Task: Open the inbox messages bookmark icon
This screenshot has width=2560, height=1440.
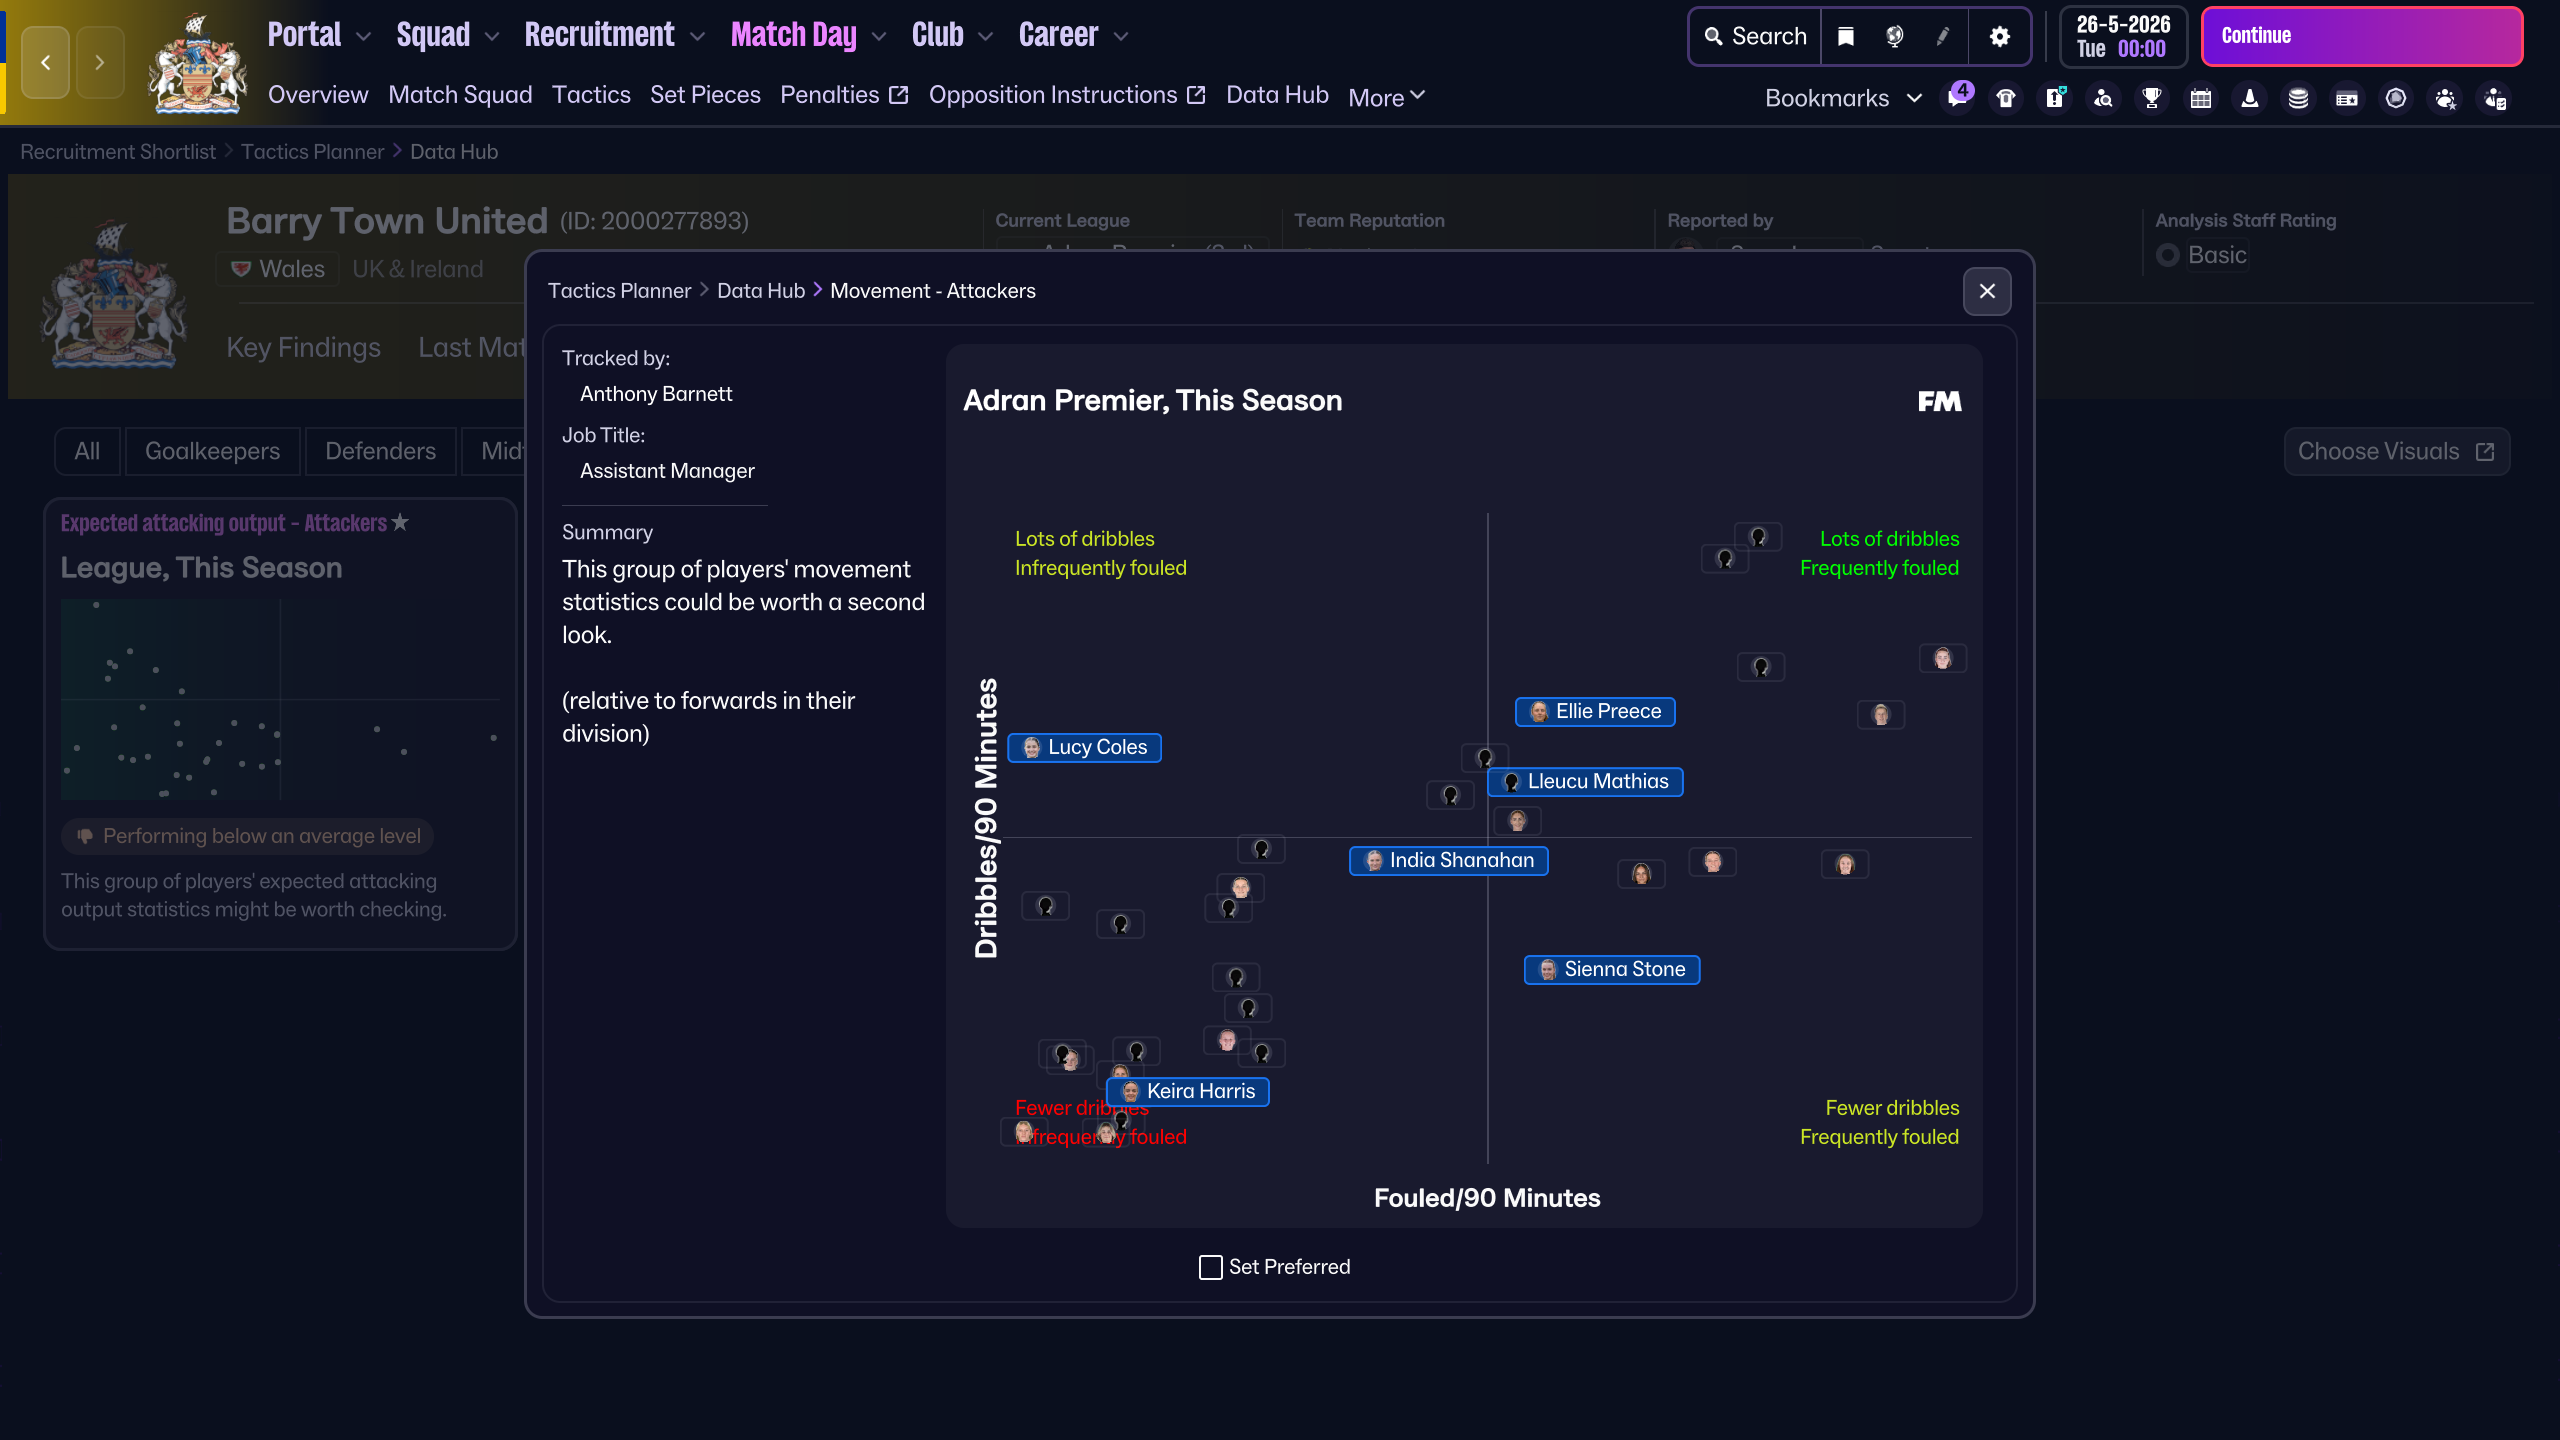Action: pos(1956,98)
